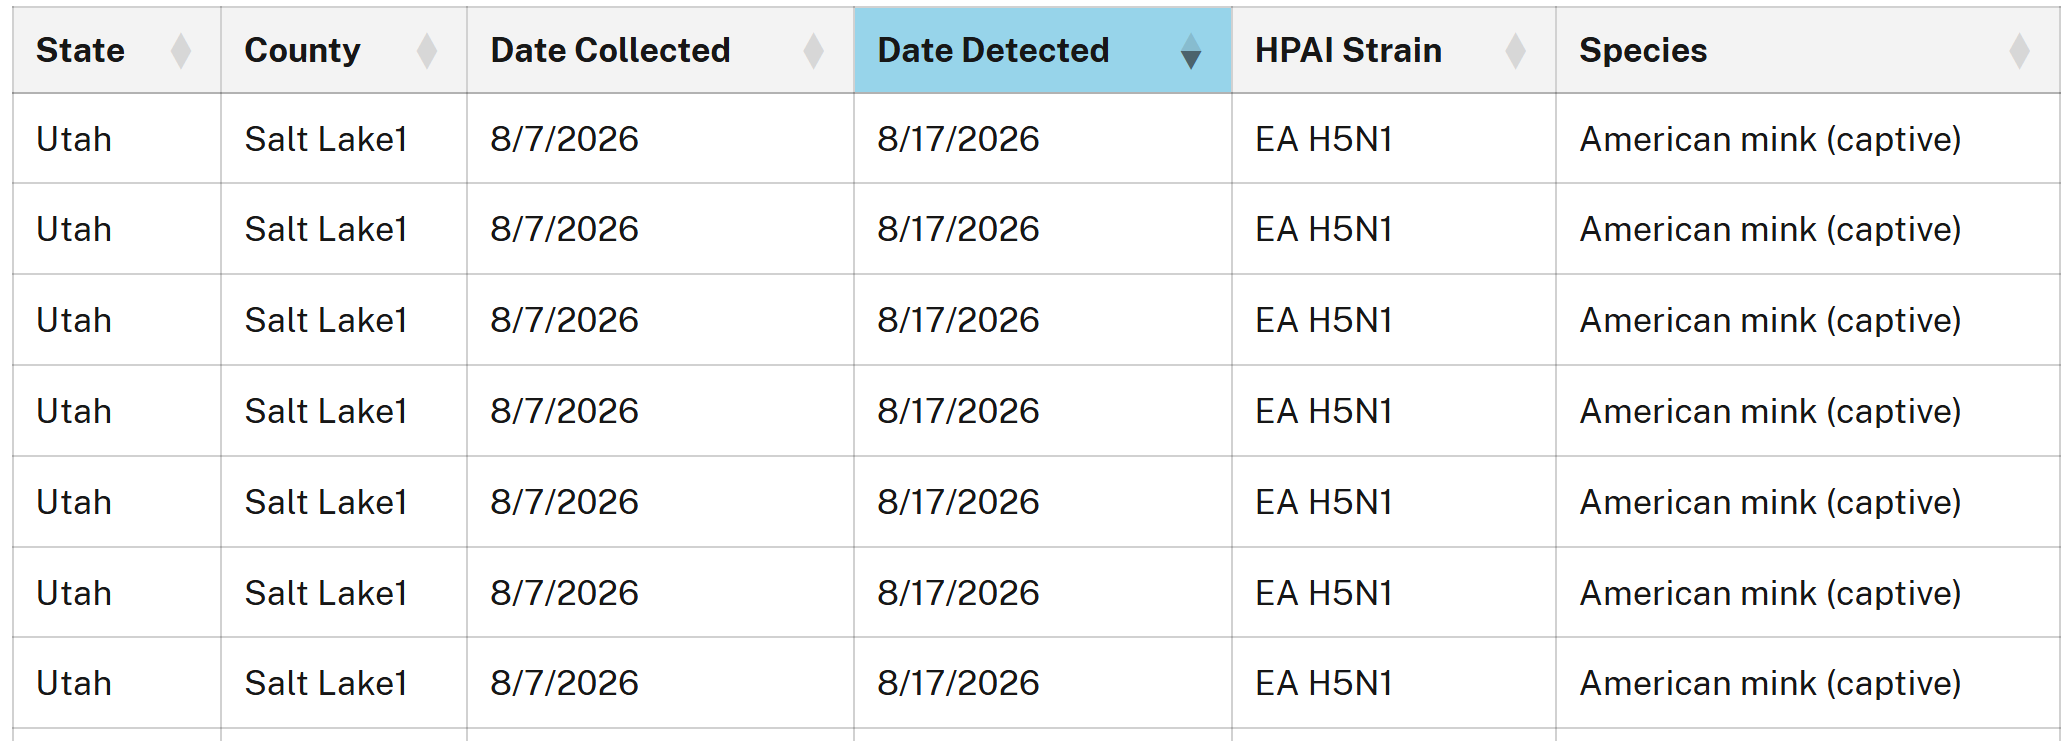Click Utah in the first row
This screenshot has height=741, width=2061.
(74, 139)
